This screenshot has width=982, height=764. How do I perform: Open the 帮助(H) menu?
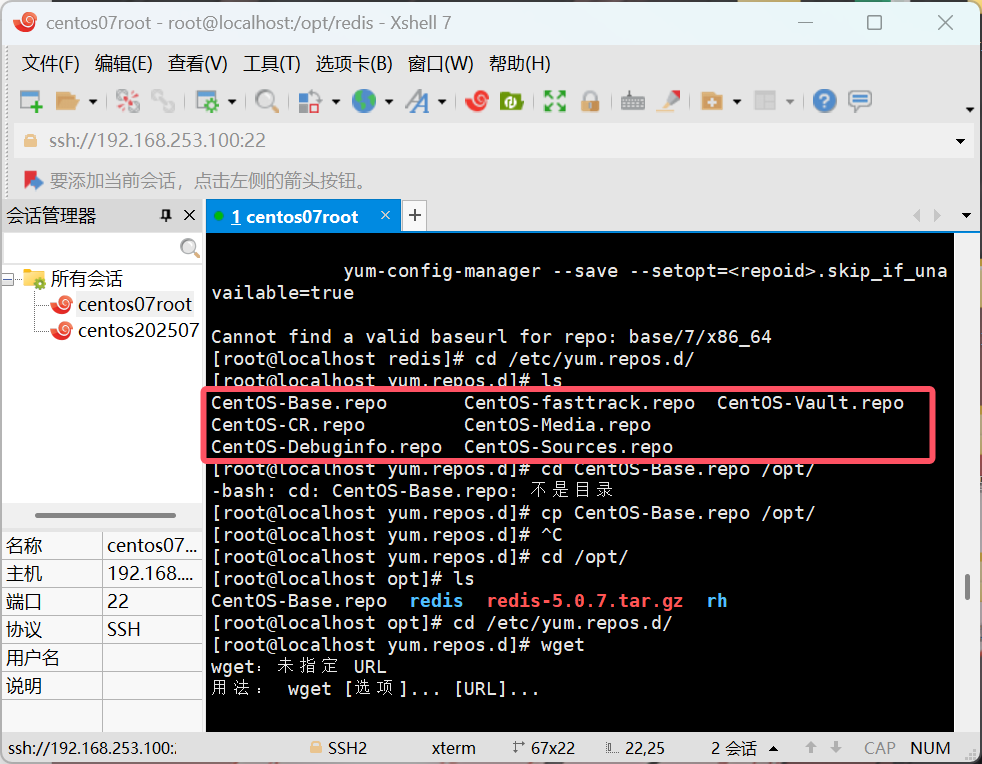point(519,63)
